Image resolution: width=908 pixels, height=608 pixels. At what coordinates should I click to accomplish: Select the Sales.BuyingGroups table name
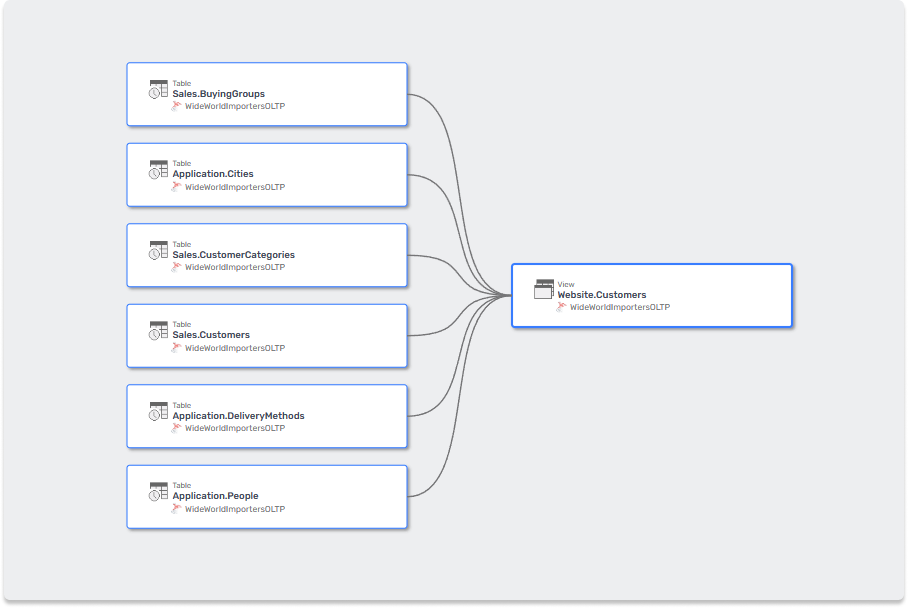coord(218,94)
